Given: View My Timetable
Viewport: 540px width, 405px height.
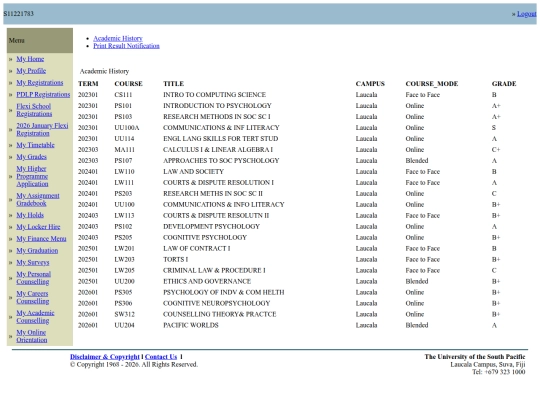Looking at the screenshot, I should pyautogui.click(x=35, y=145).
